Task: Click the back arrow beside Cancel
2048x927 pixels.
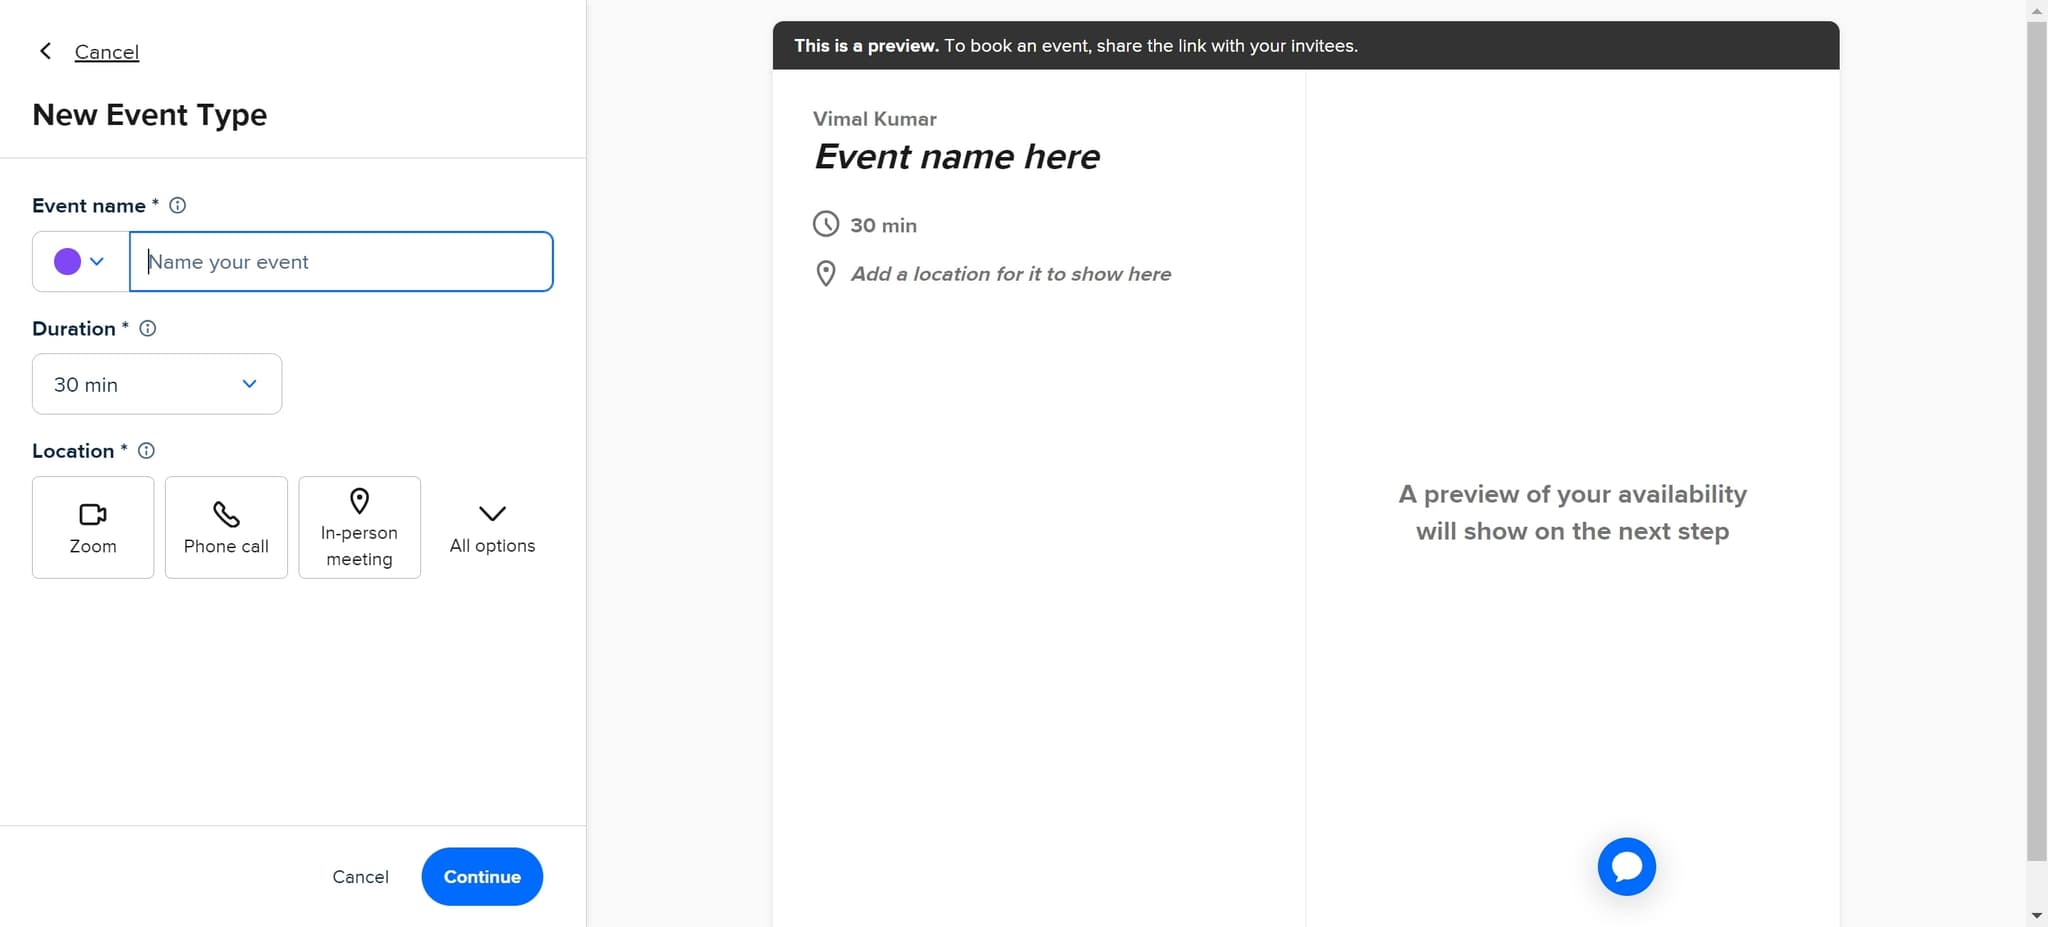Action: pyautogui.click(x=45, y=51)
